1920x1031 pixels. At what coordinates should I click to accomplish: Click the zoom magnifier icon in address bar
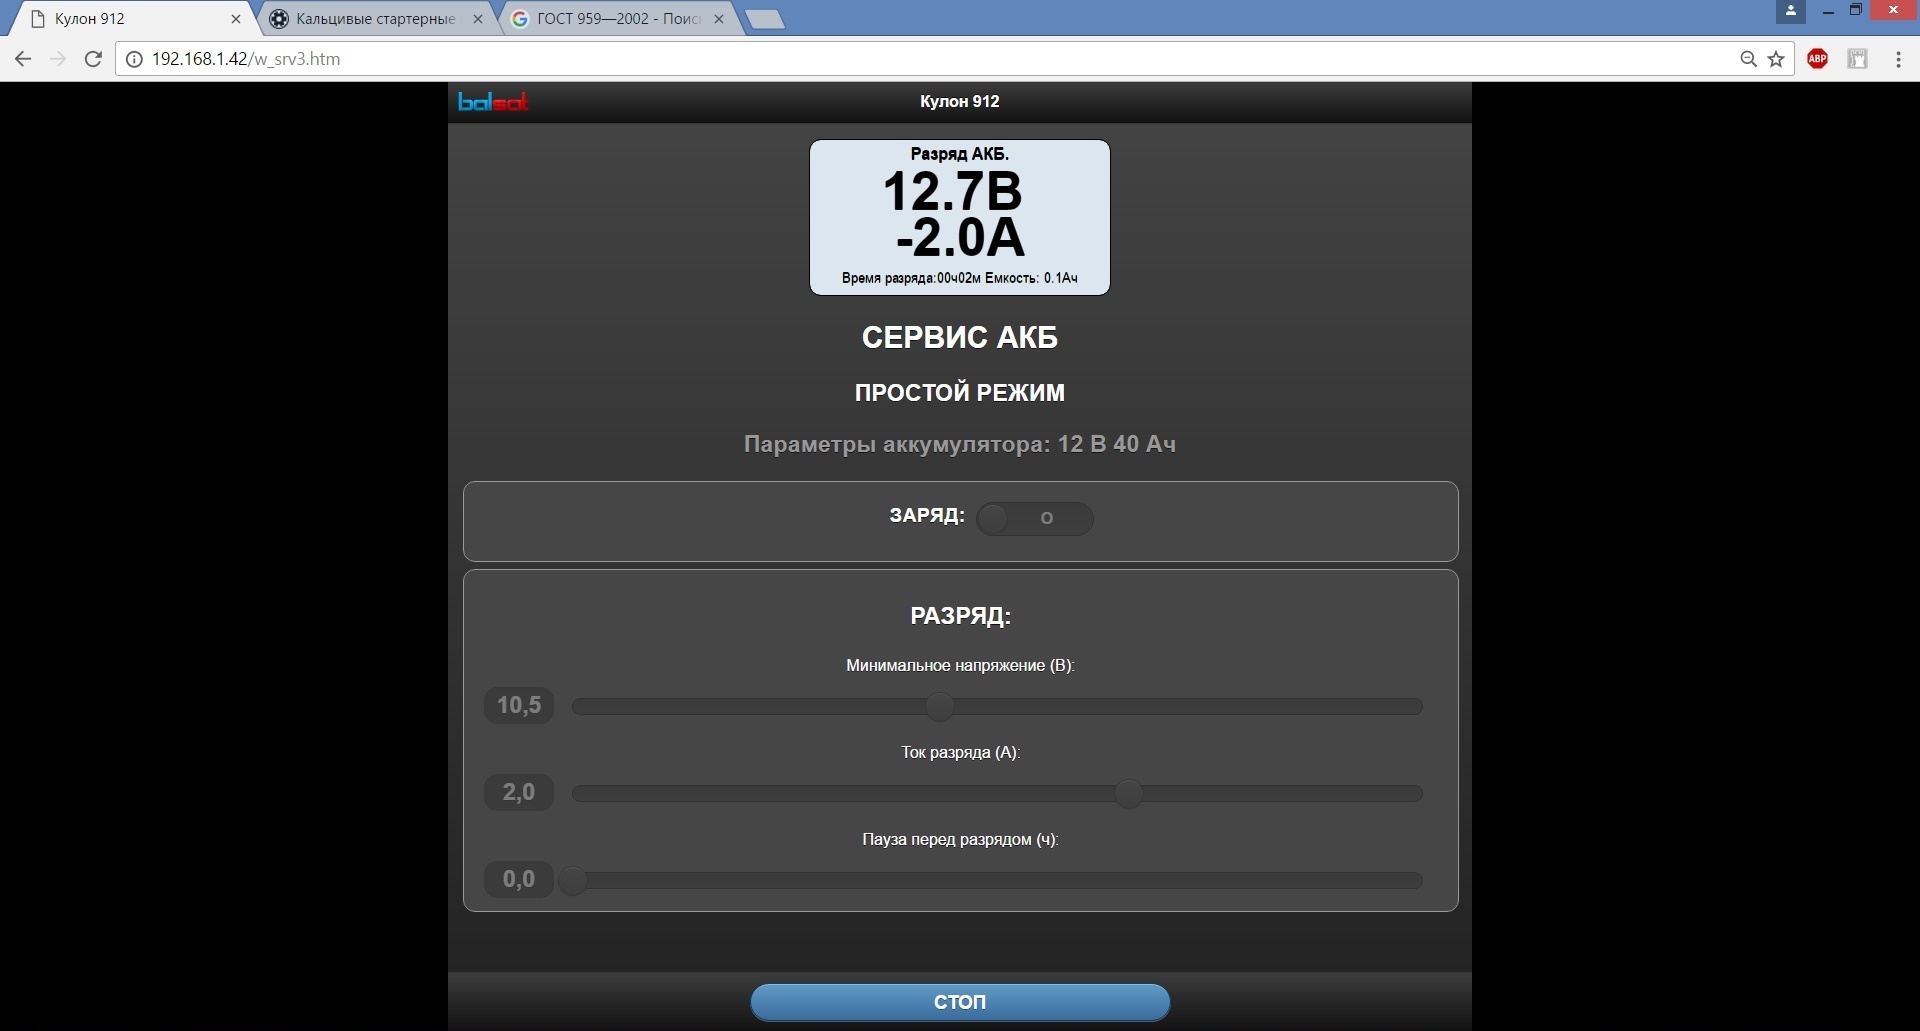coord(1748,59)
